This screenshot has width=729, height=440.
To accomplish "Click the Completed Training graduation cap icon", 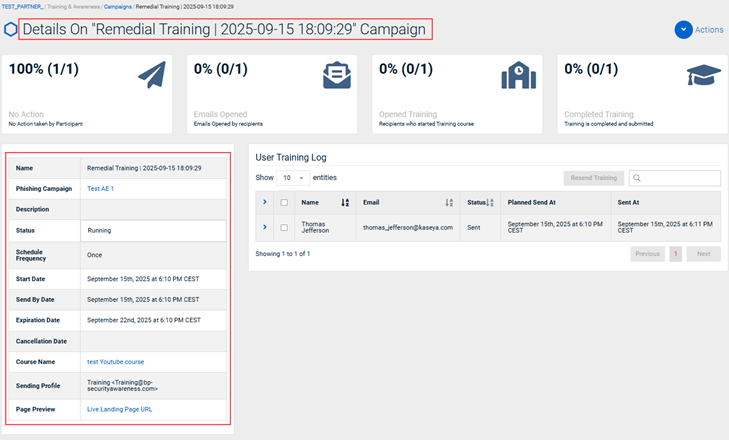I will pos(704,76).
